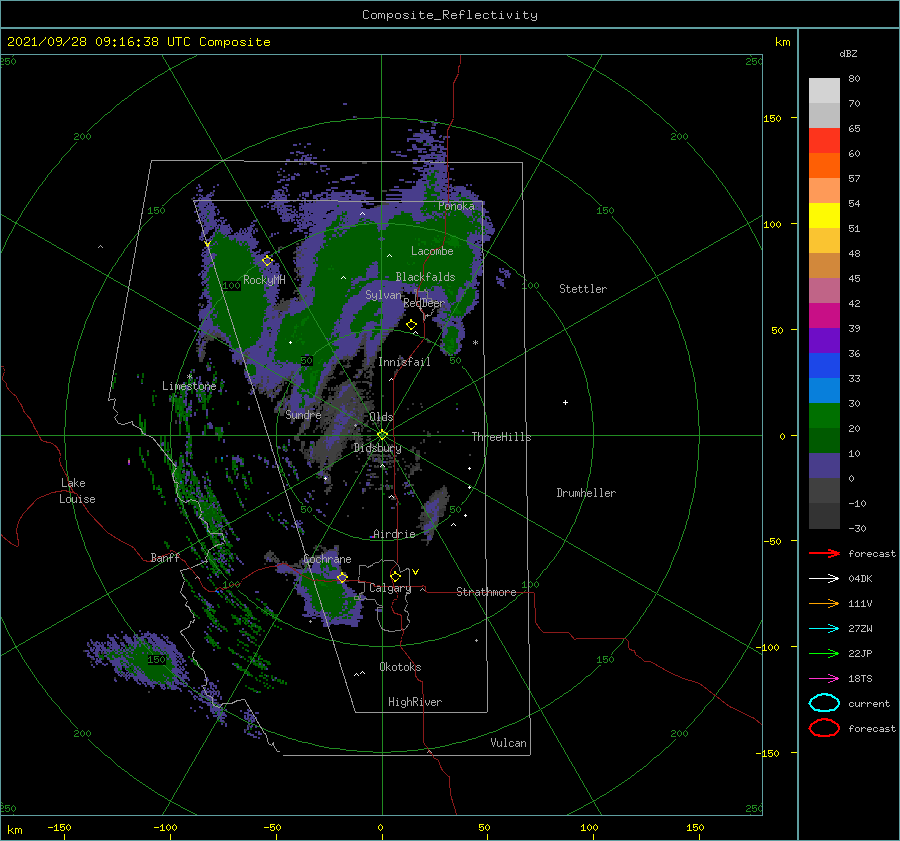Click the yellow diamond marker above Calgary label

pos(395,576)
